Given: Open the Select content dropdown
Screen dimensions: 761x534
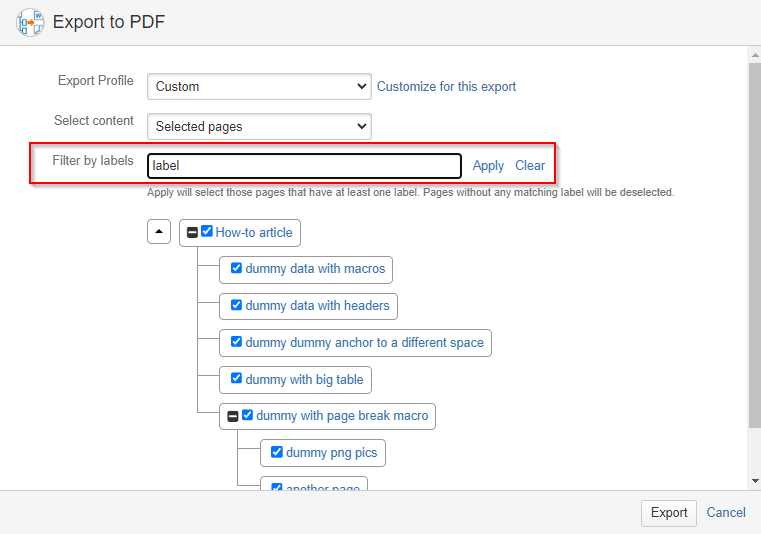Looking at the screenshot, I should tap(259, 126).
